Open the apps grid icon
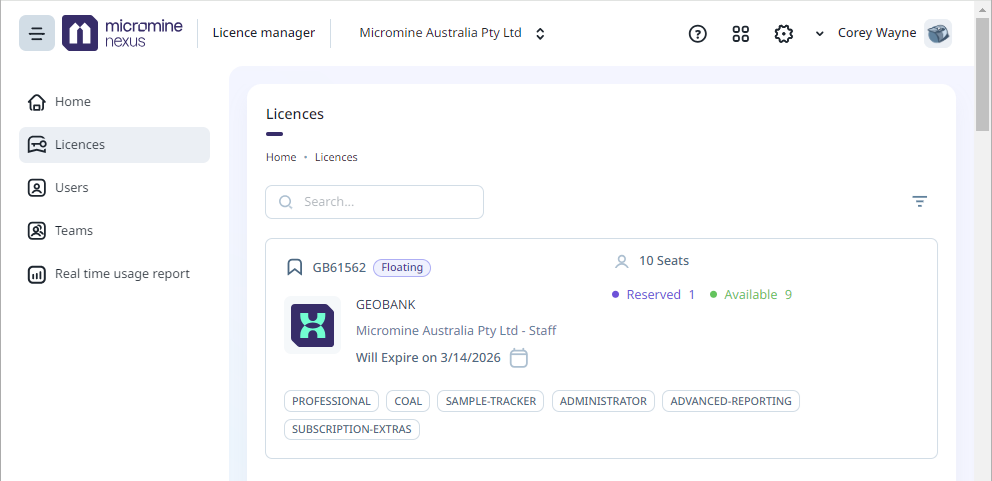This screenshot has height=481, width=992. click(x=740, y=34)
